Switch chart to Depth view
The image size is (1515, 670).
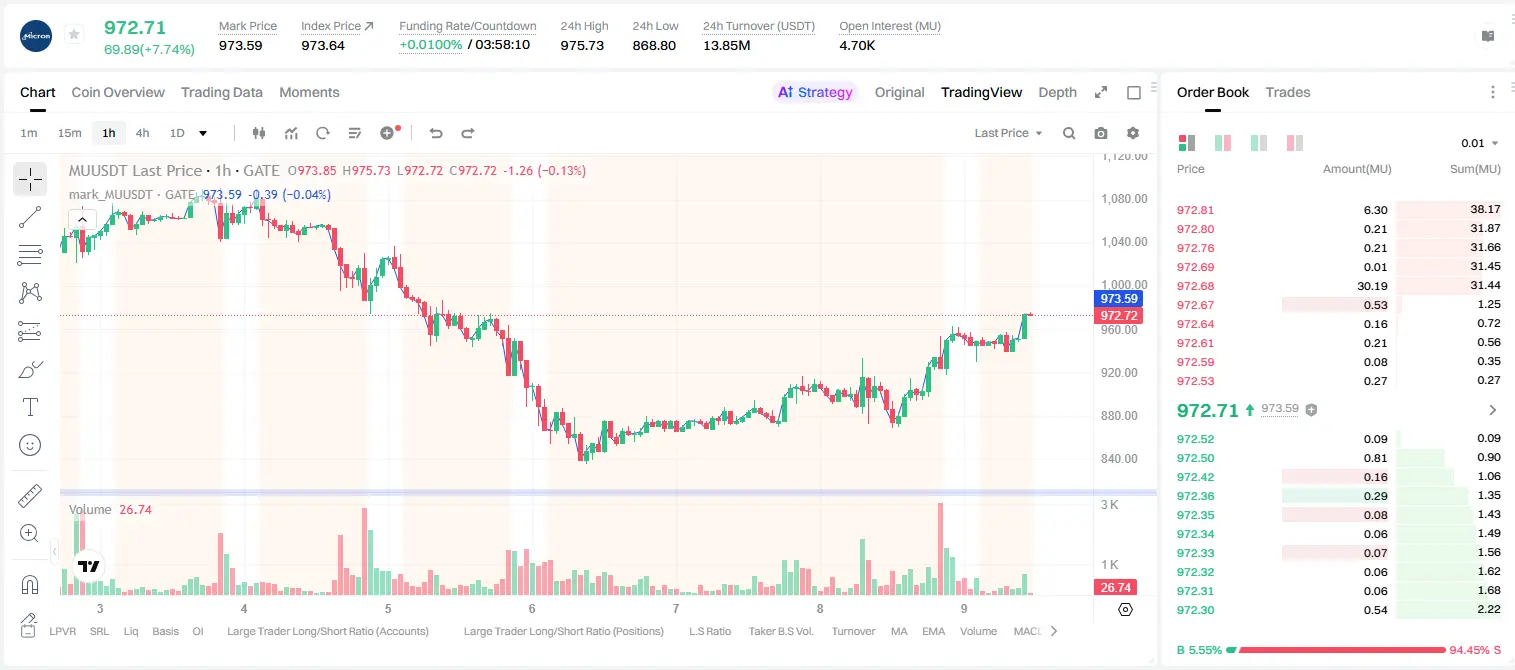coord(1057,92)
